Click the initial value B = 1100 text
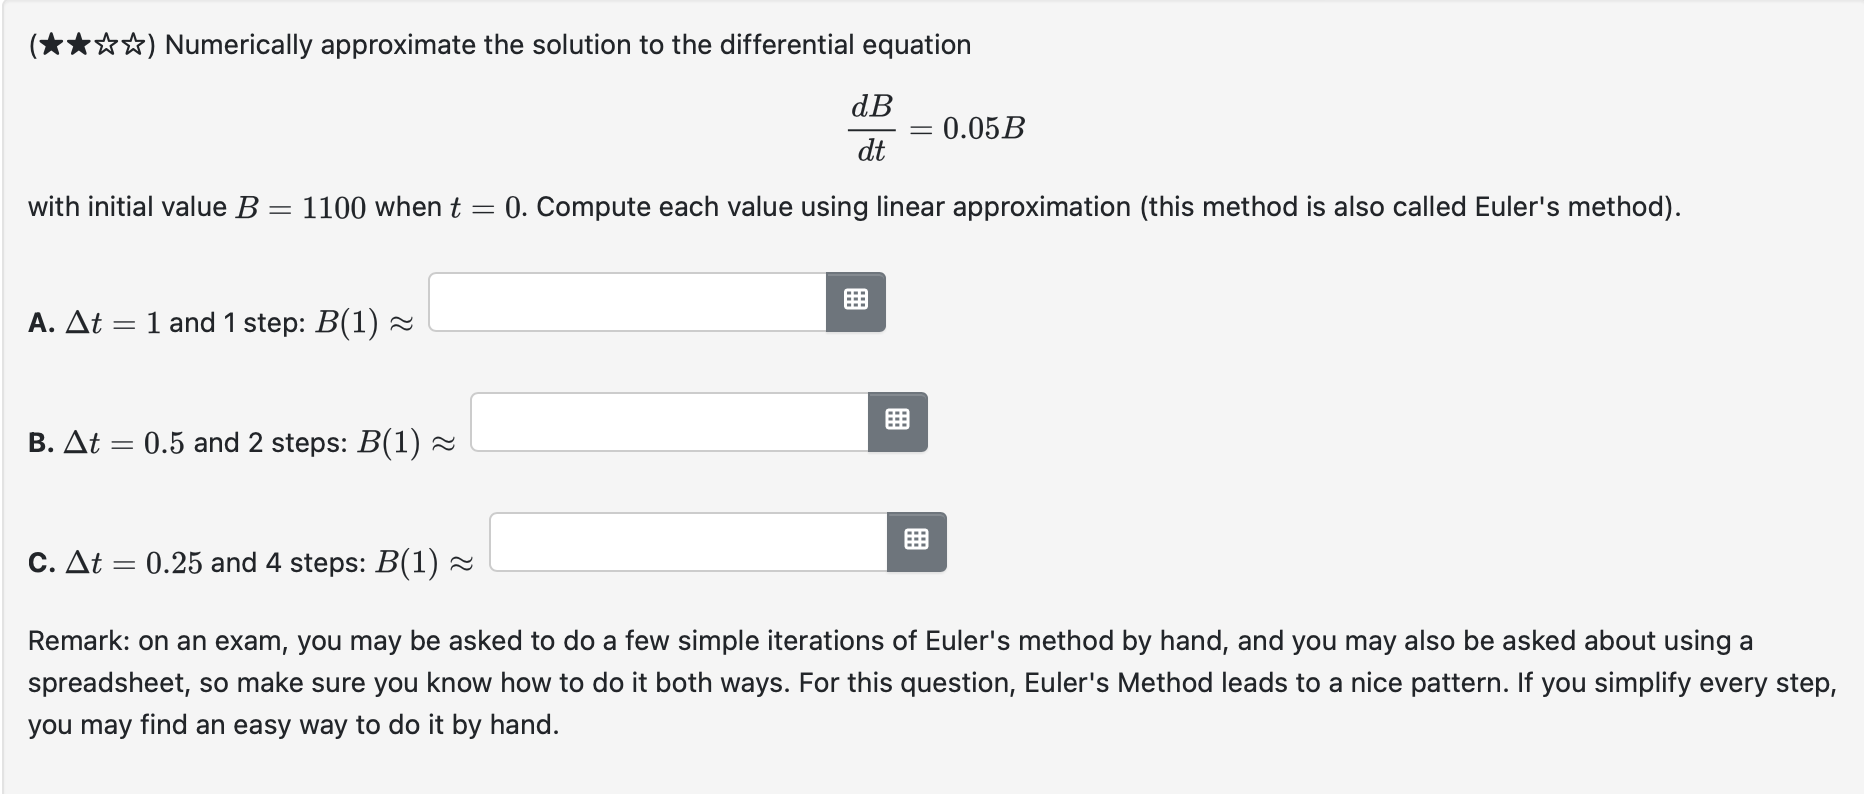Image resolution: width=1864 pixels, height=794 pixels. tap(299, 207)
